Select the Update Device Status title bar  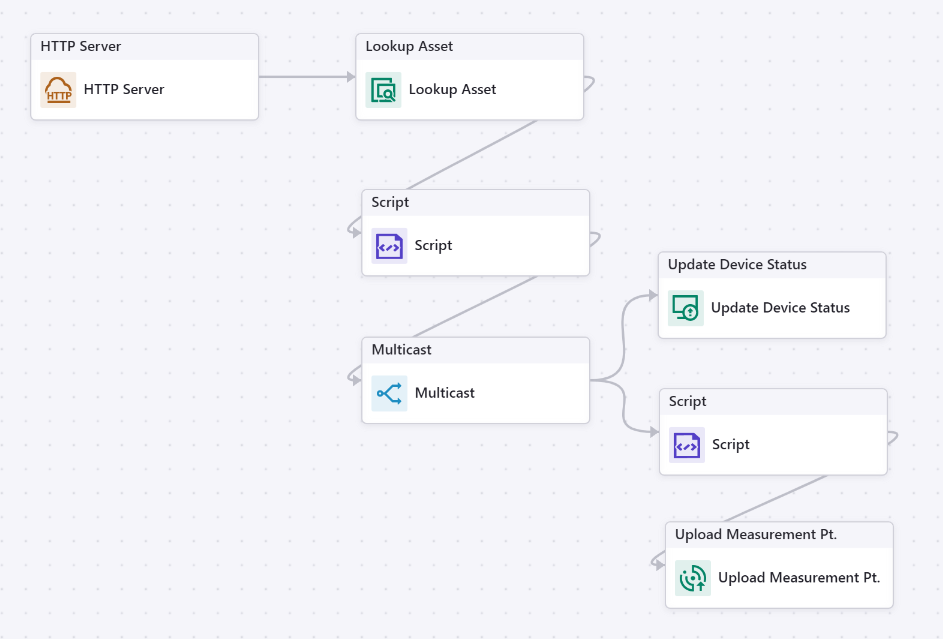pyautogui.click(x=772, y=265)
